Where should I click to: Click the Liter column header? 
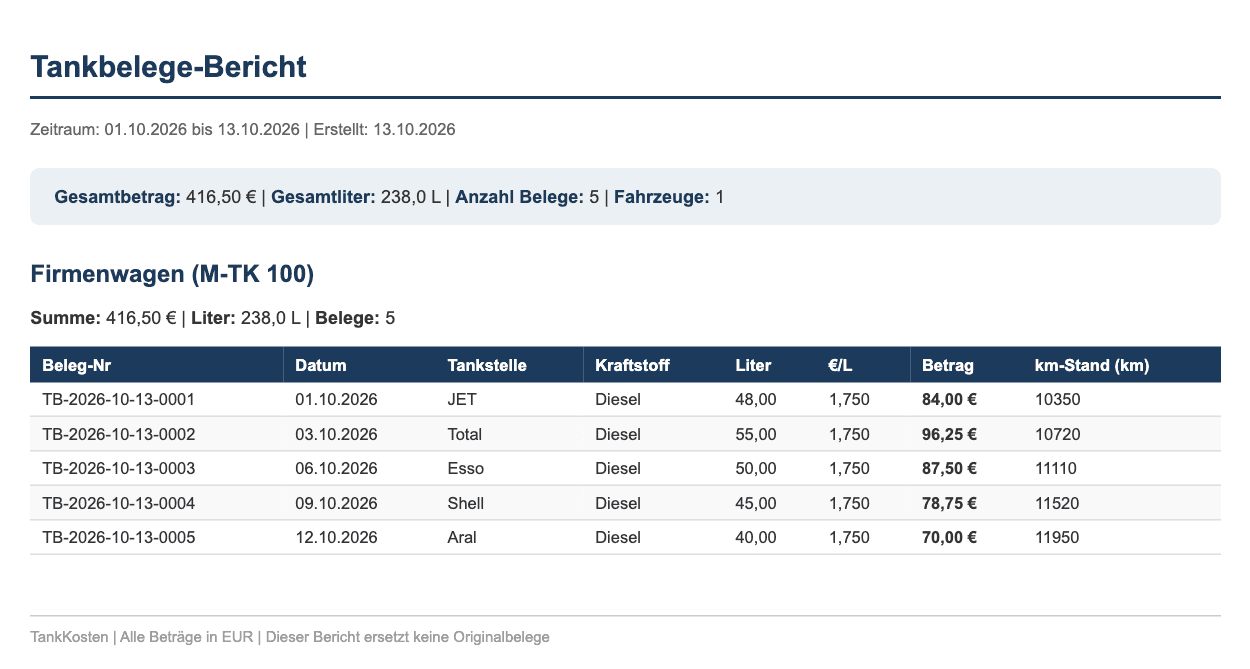770,365
